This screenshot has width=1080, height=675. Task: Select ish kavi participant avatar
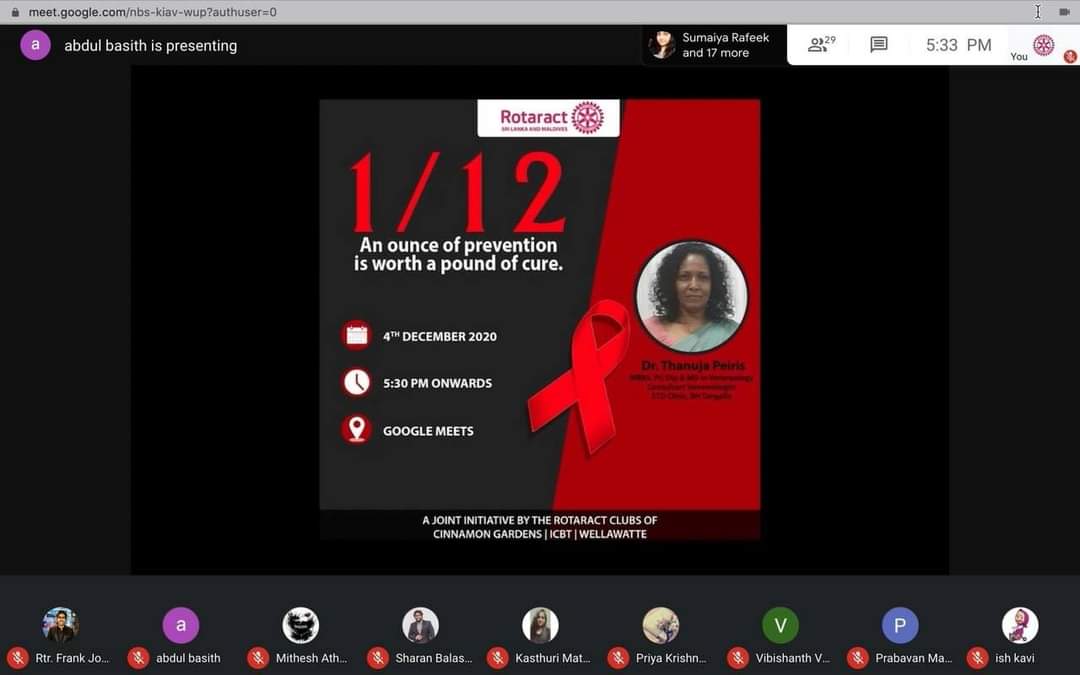pos(1019,625)
